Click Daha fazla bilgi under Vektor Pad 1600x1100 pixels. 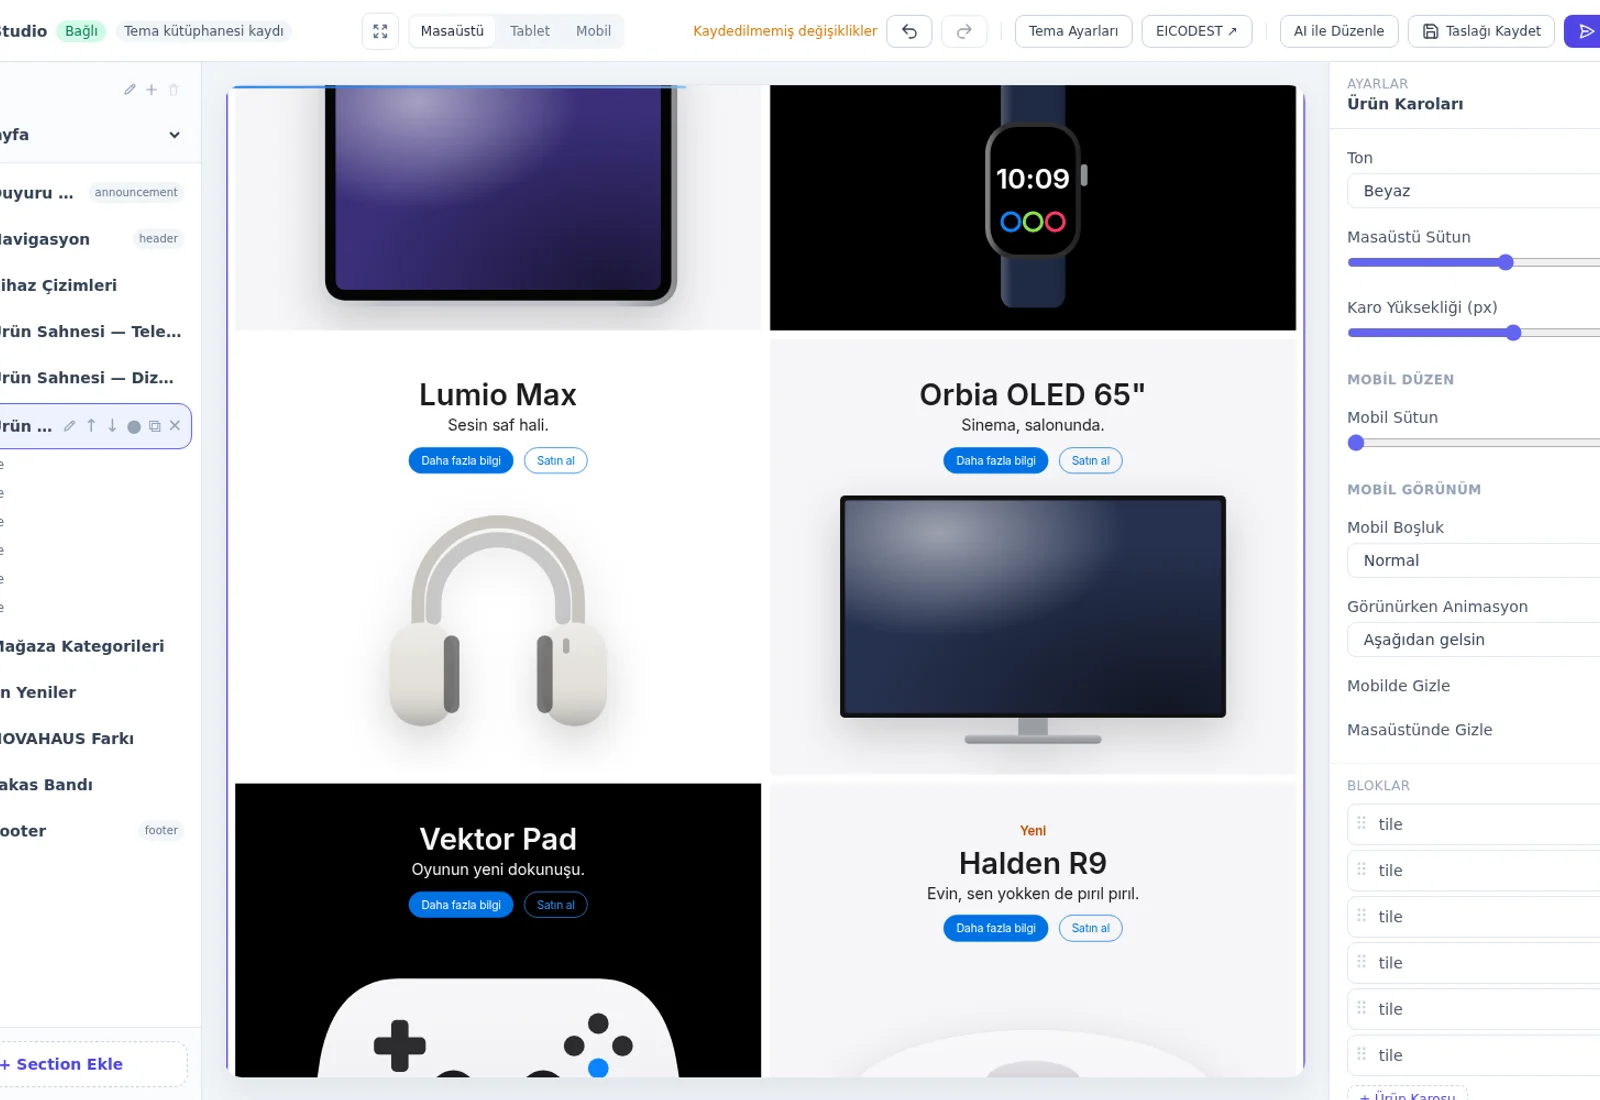pos(461,905)
